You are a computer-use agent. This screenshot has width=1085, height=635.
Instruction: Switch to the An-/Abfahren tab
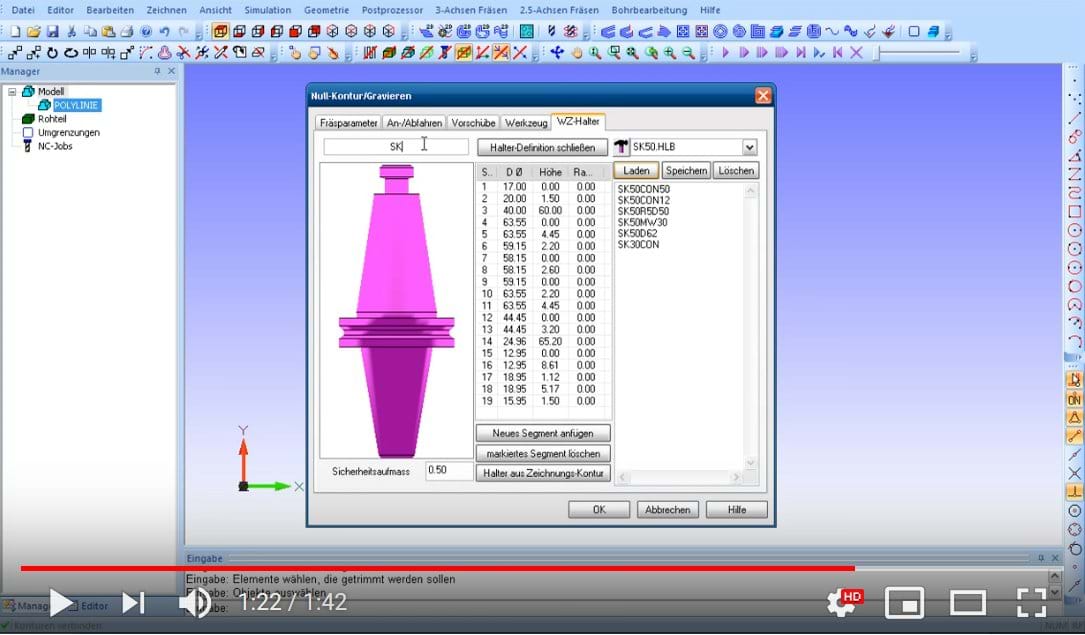[x=414, y=122]
